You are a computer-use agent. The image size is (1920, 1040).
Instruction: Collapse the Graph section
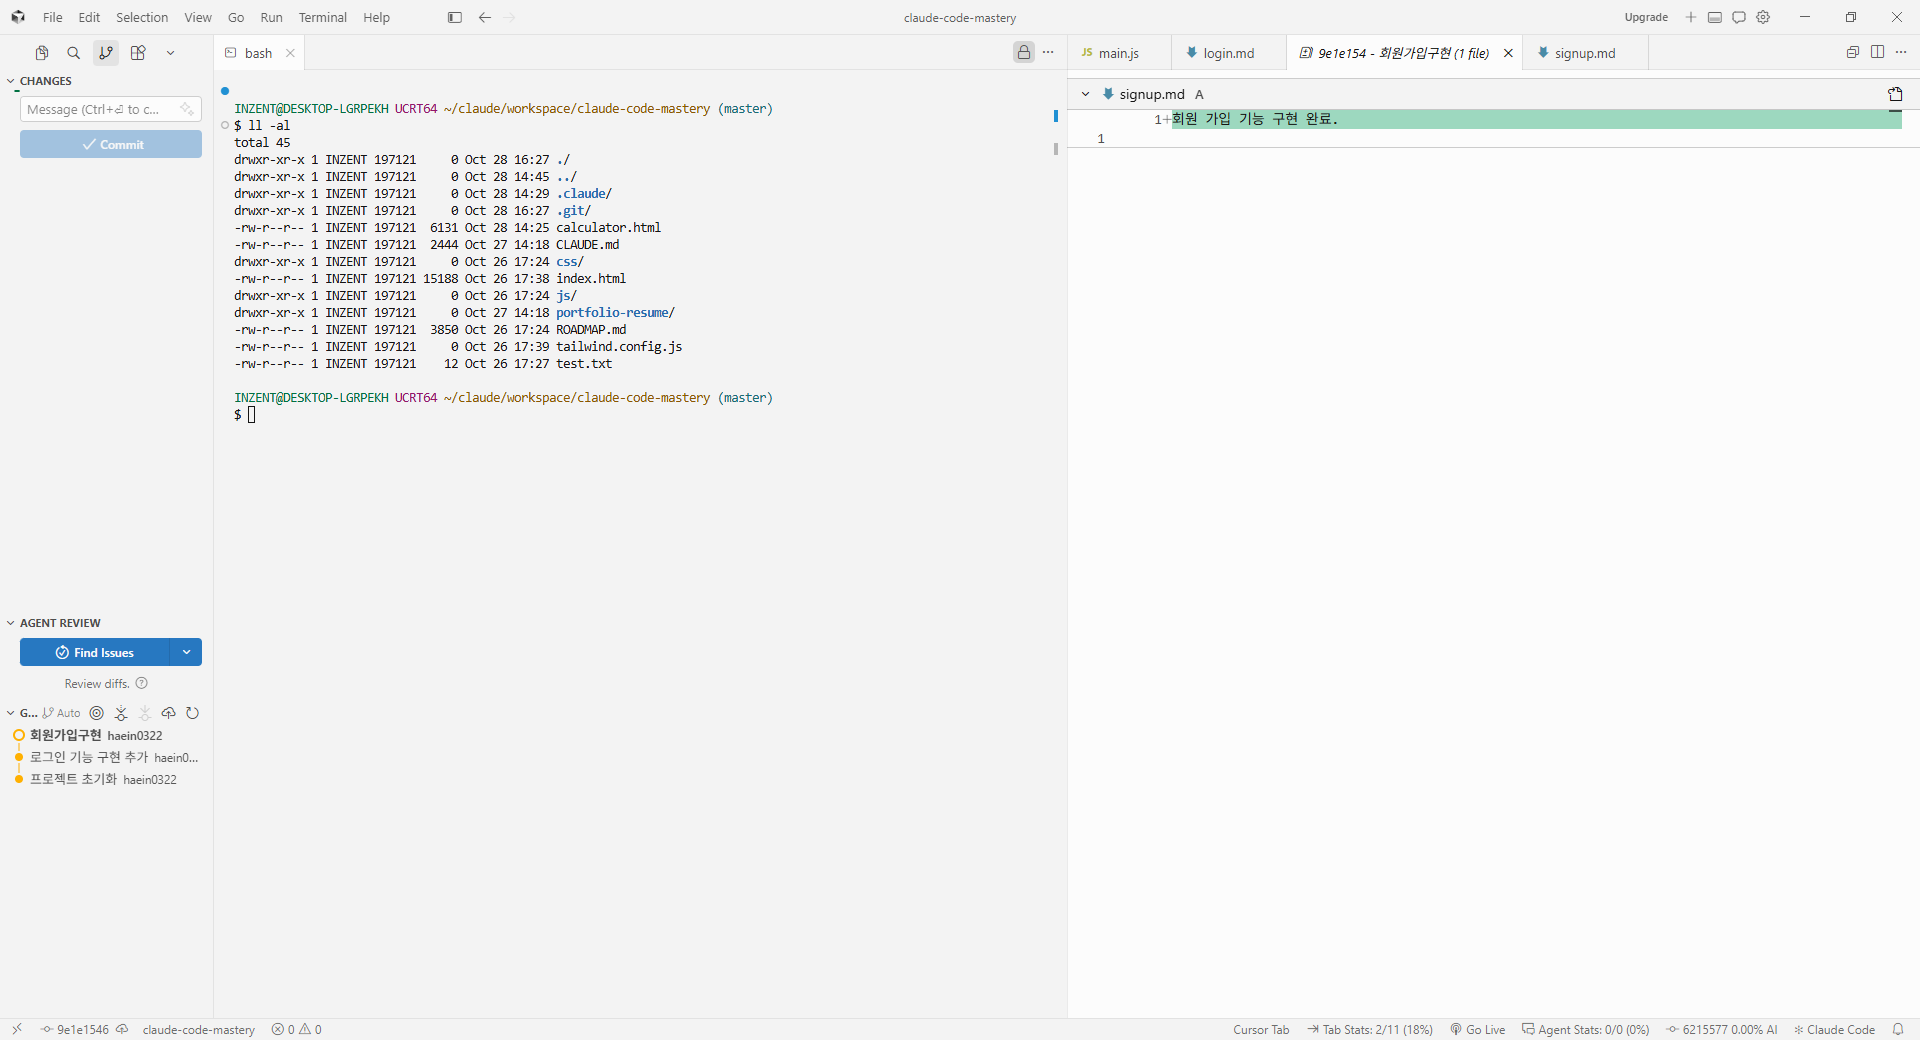(11, 713)
